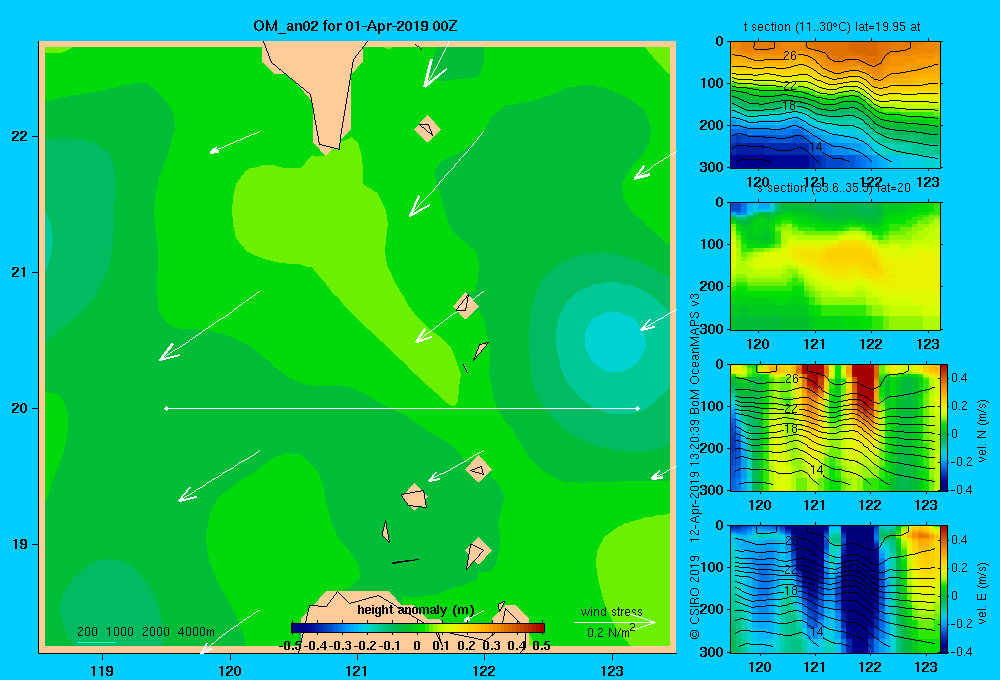This screenshot has height=680, width=1000.
Task: Click the '0.5' end of height anomaly scale
Action: [541, 646]
